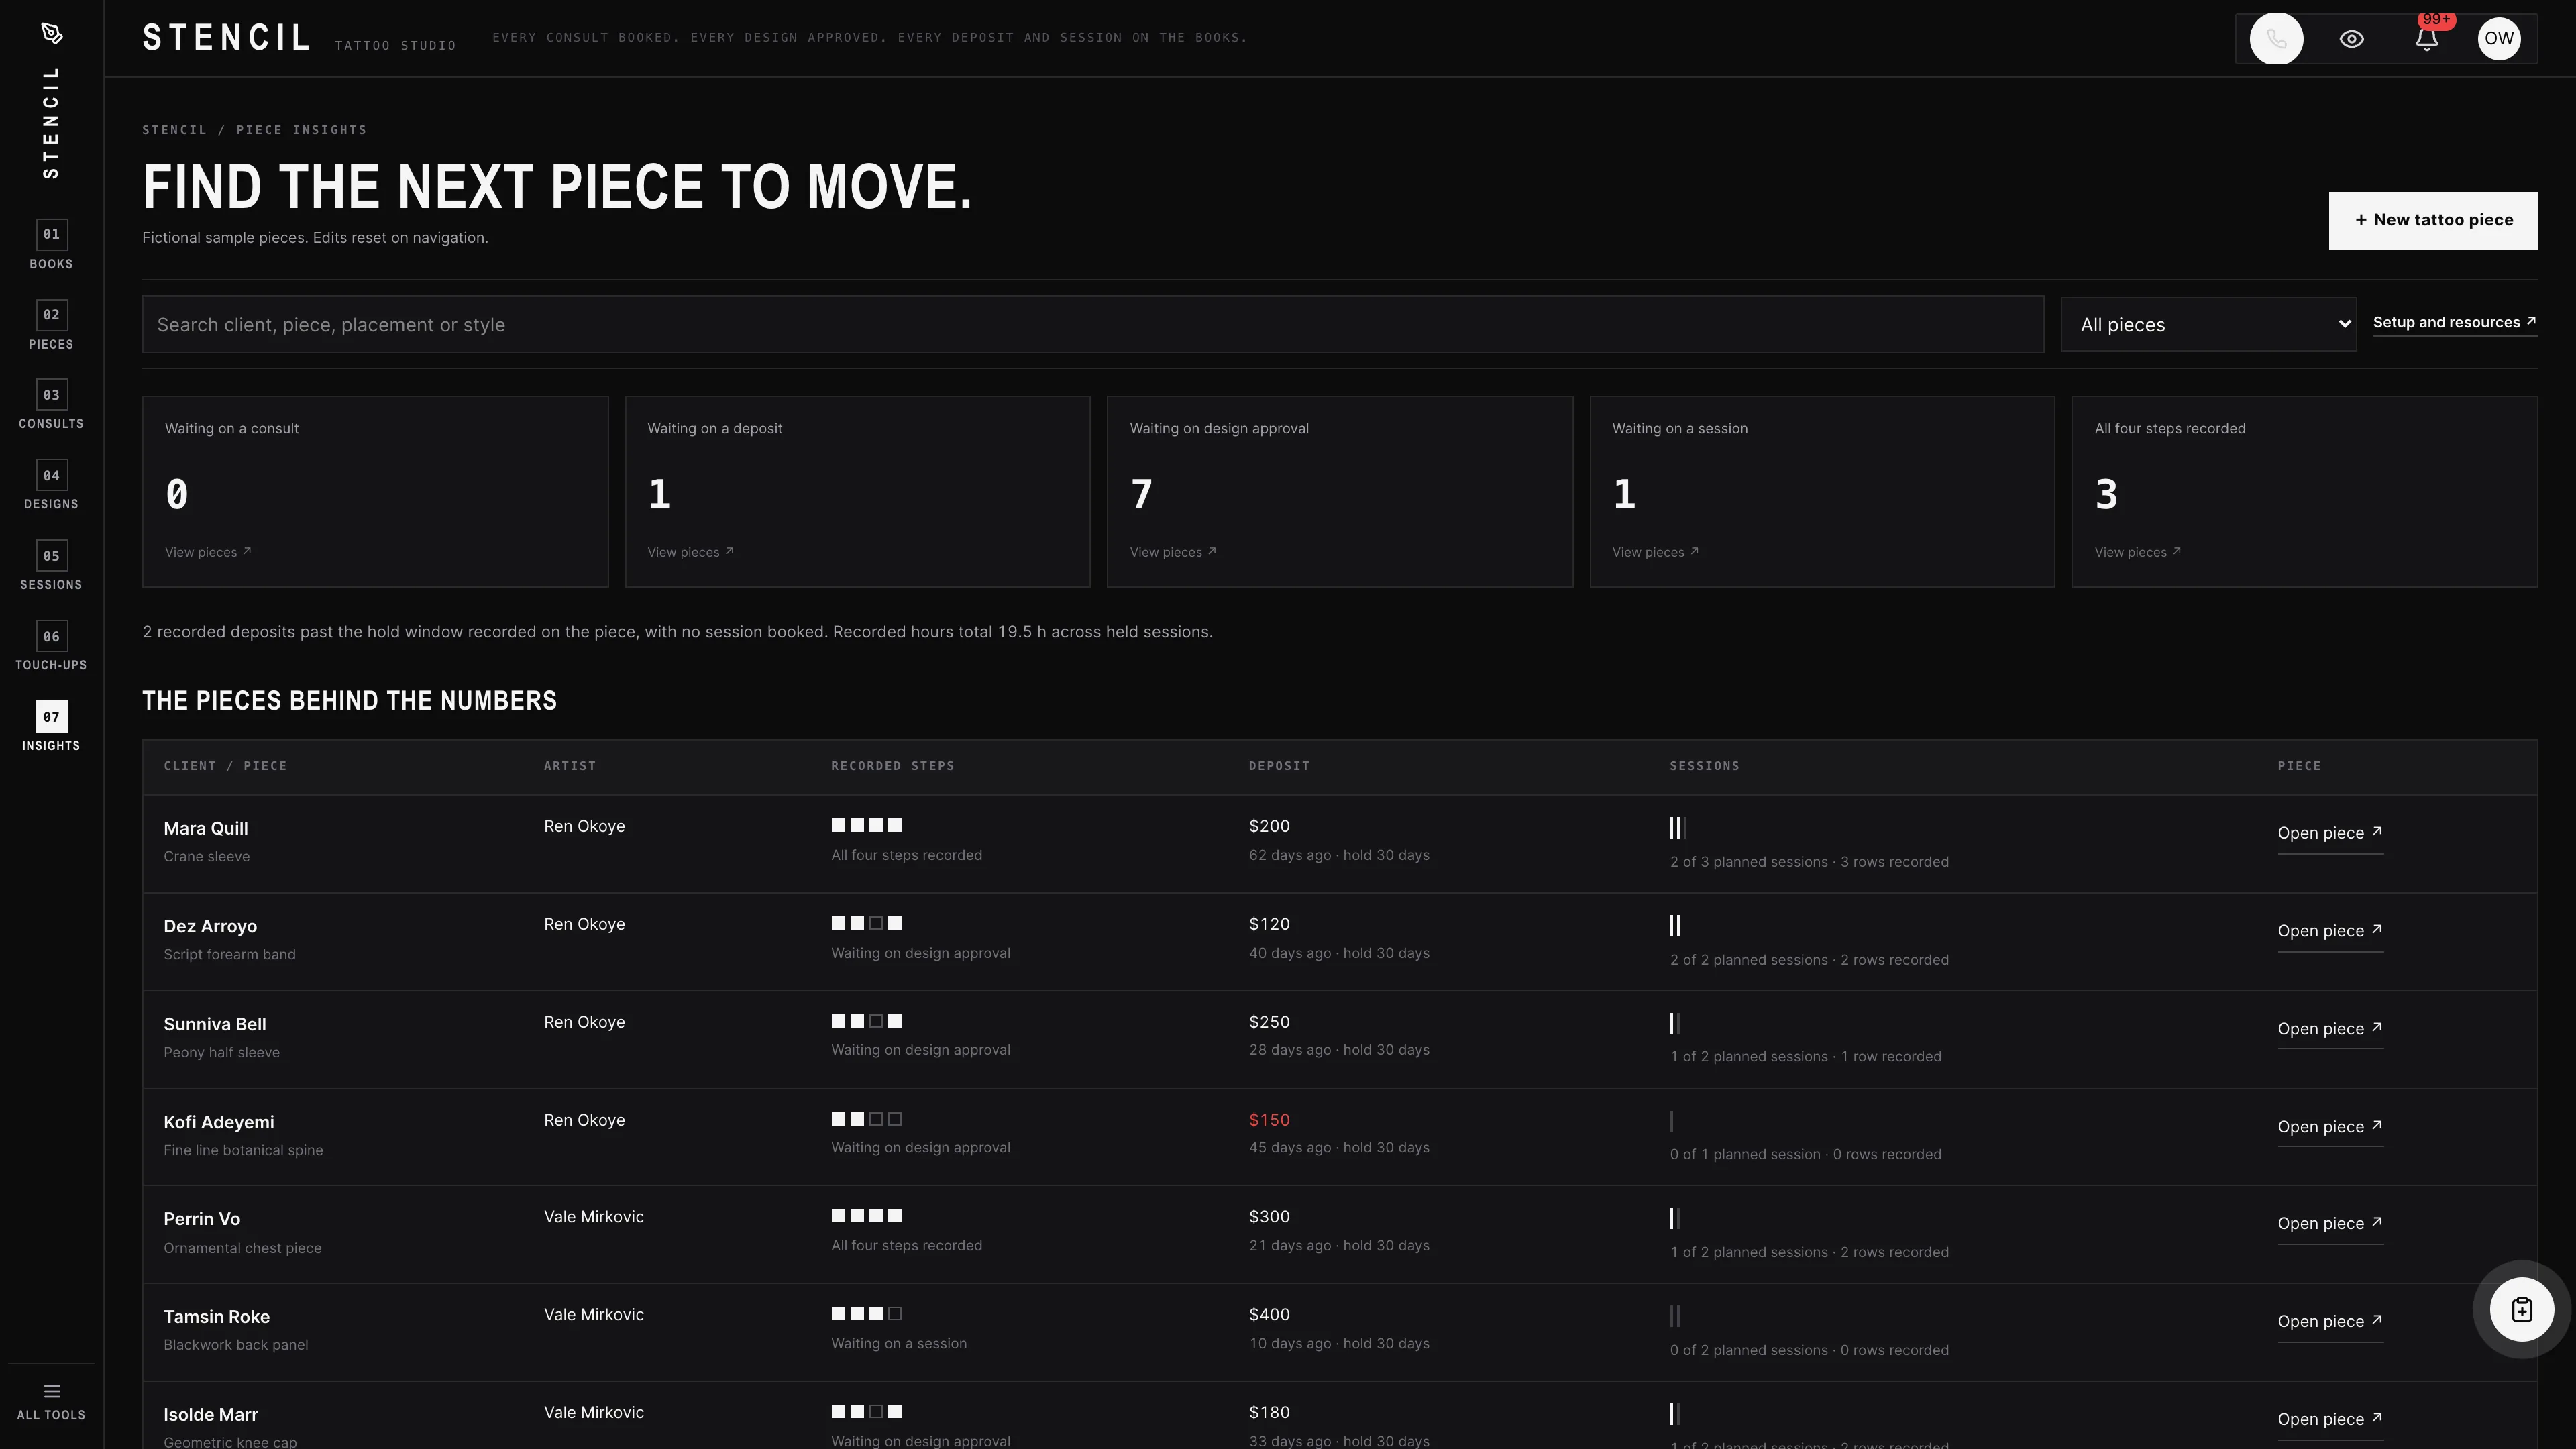Toggle the eye visibility icon
The width and height of the screenshot is (2576, 1449).
(x=2351, y=39)
